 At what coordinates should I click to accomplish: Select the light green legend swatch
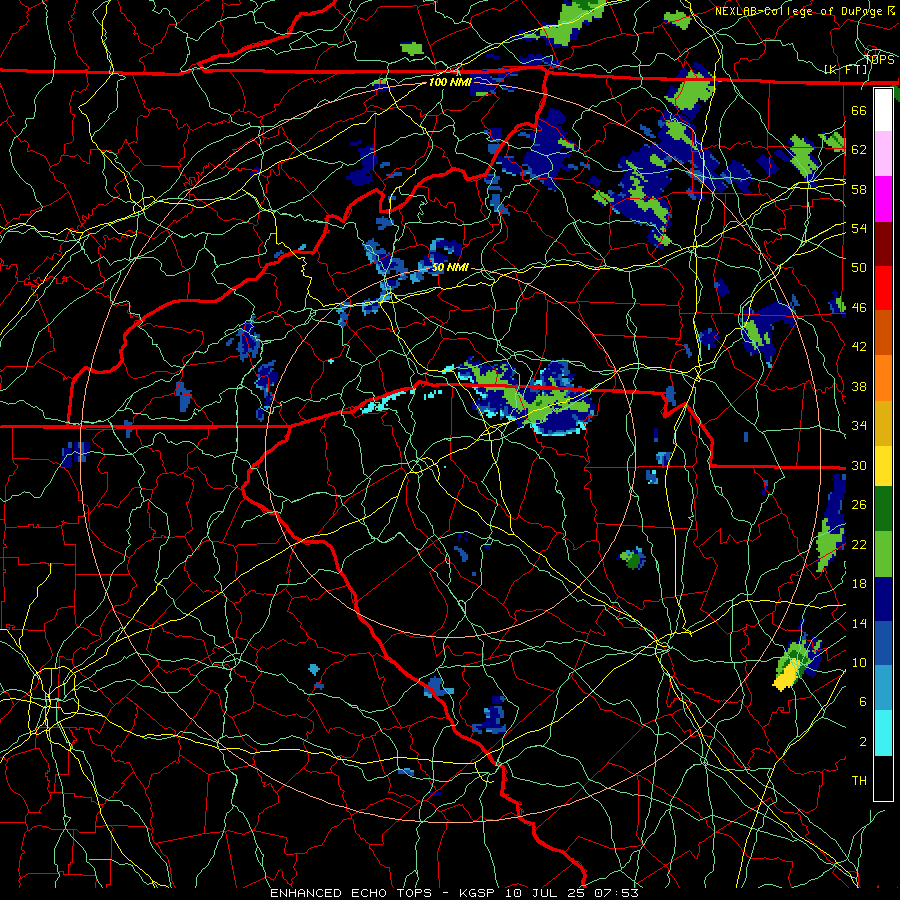(x=883, y=554)
